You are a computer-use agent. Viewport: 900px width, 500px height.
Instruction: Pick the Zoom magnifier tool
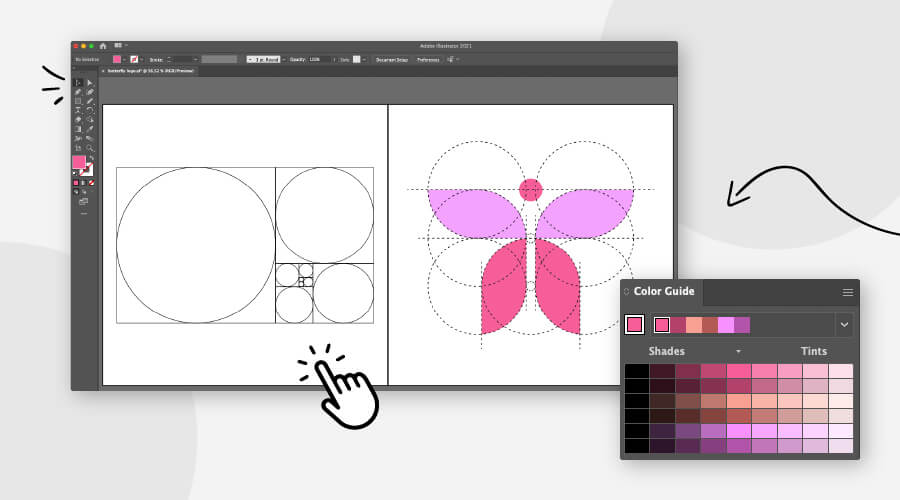(89, 147)
